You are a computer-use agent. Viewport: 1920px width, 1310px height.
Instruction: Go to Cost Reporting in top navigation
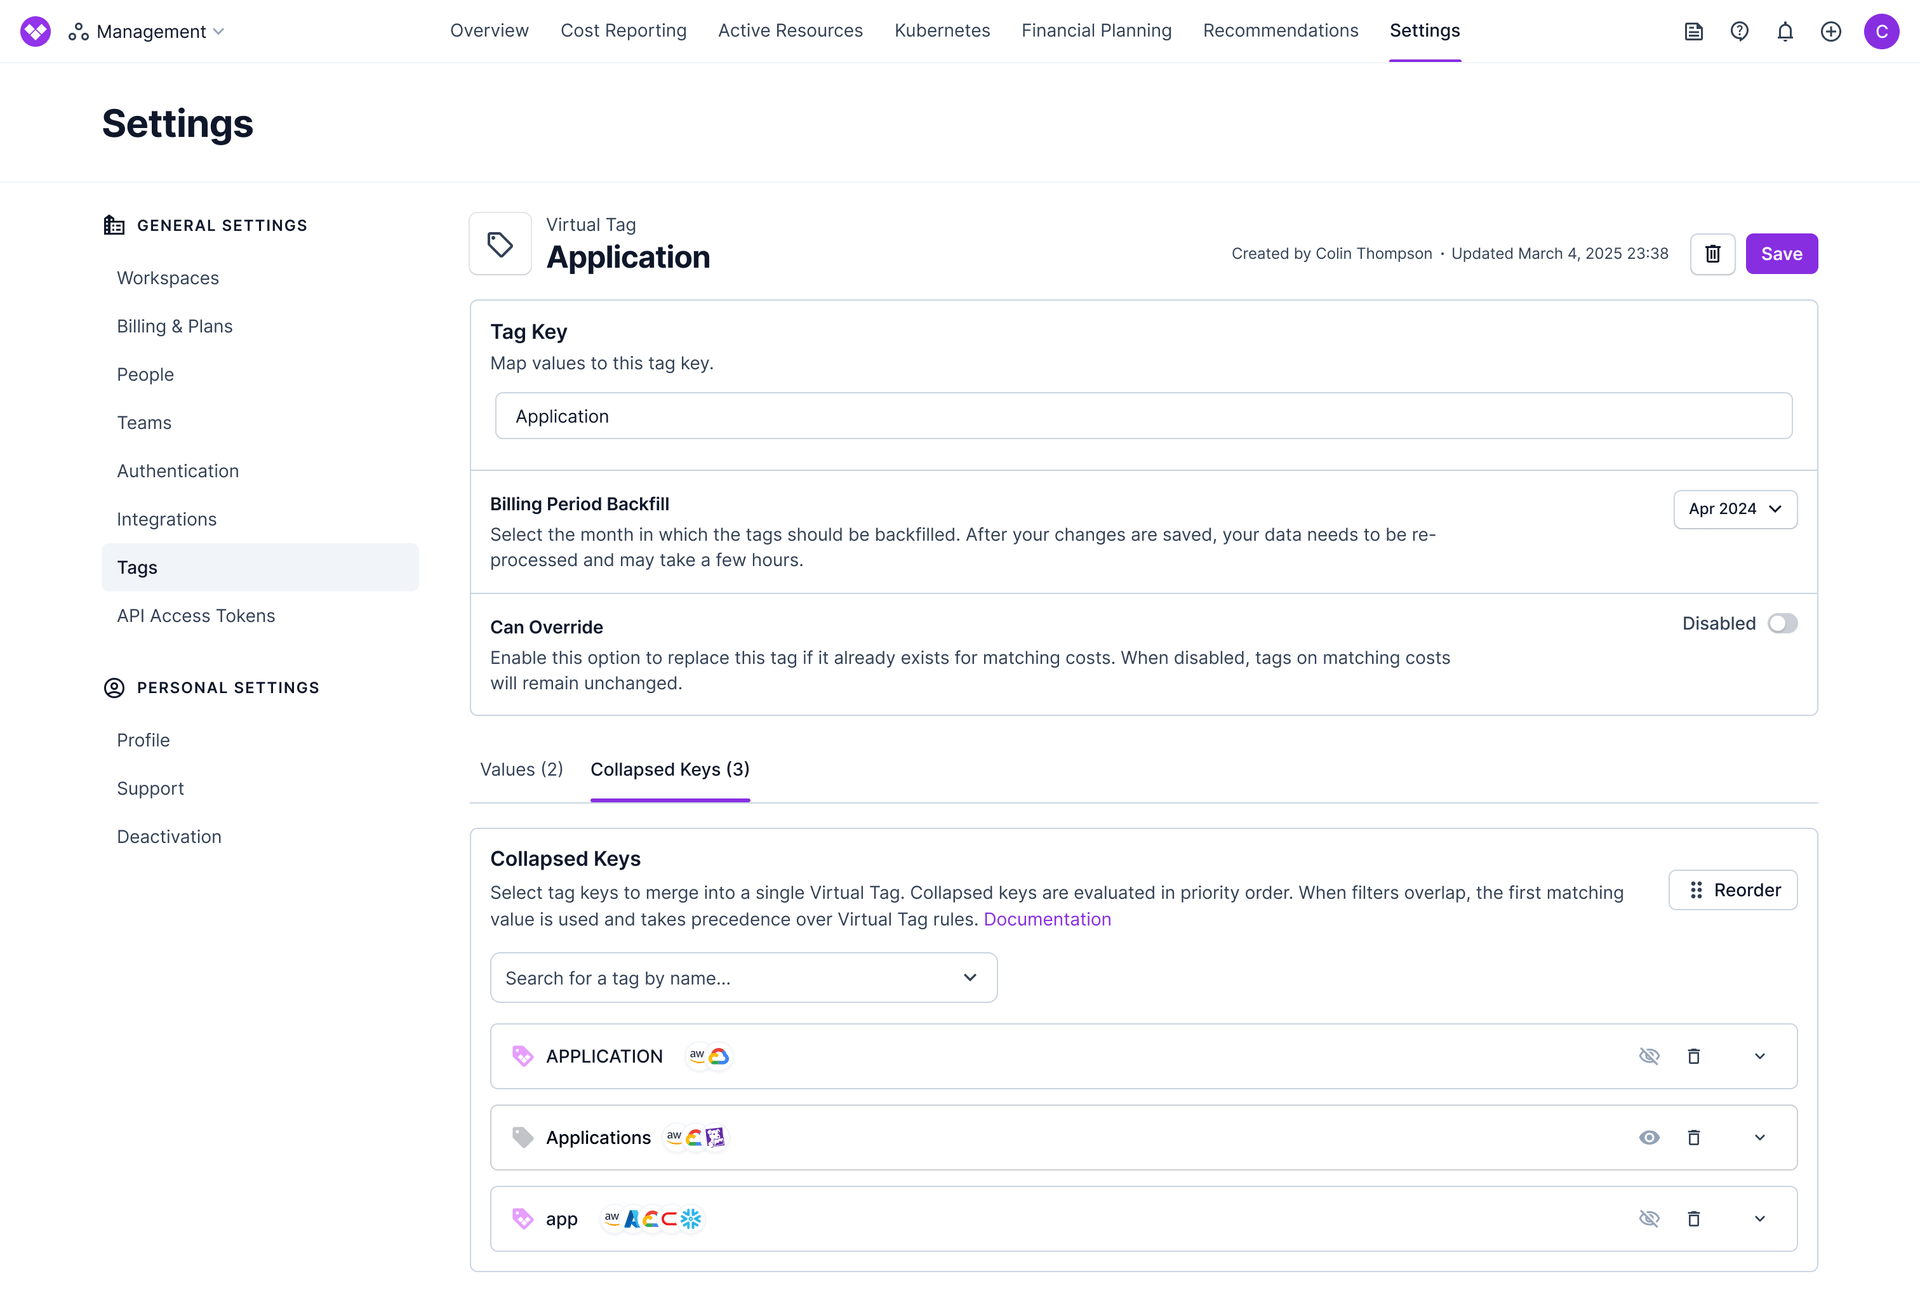pos(623,31)
